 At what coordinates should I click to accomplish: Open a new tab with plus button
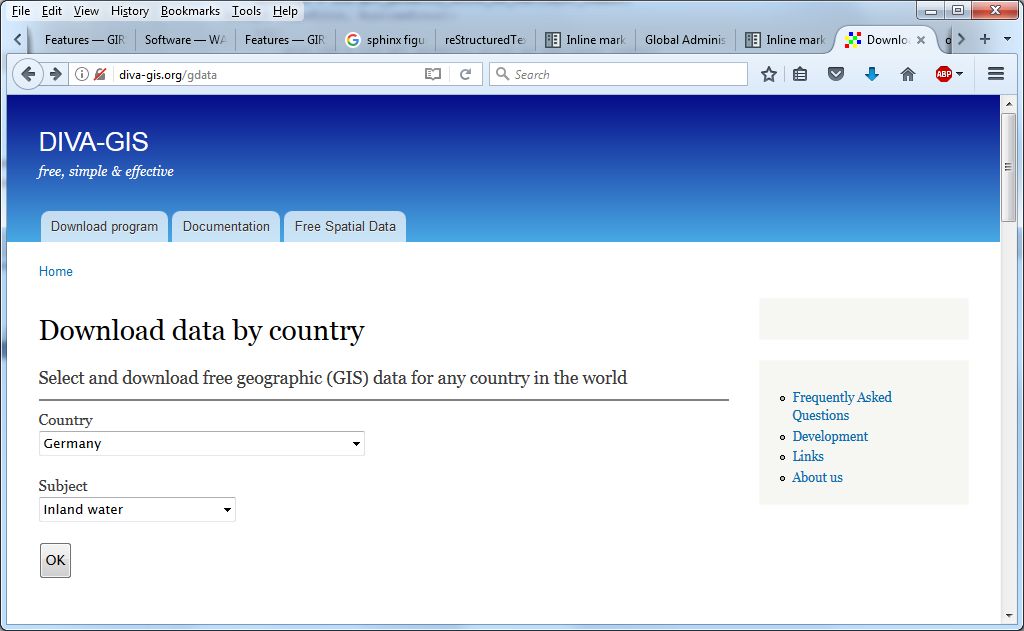(x=985, y=39)
